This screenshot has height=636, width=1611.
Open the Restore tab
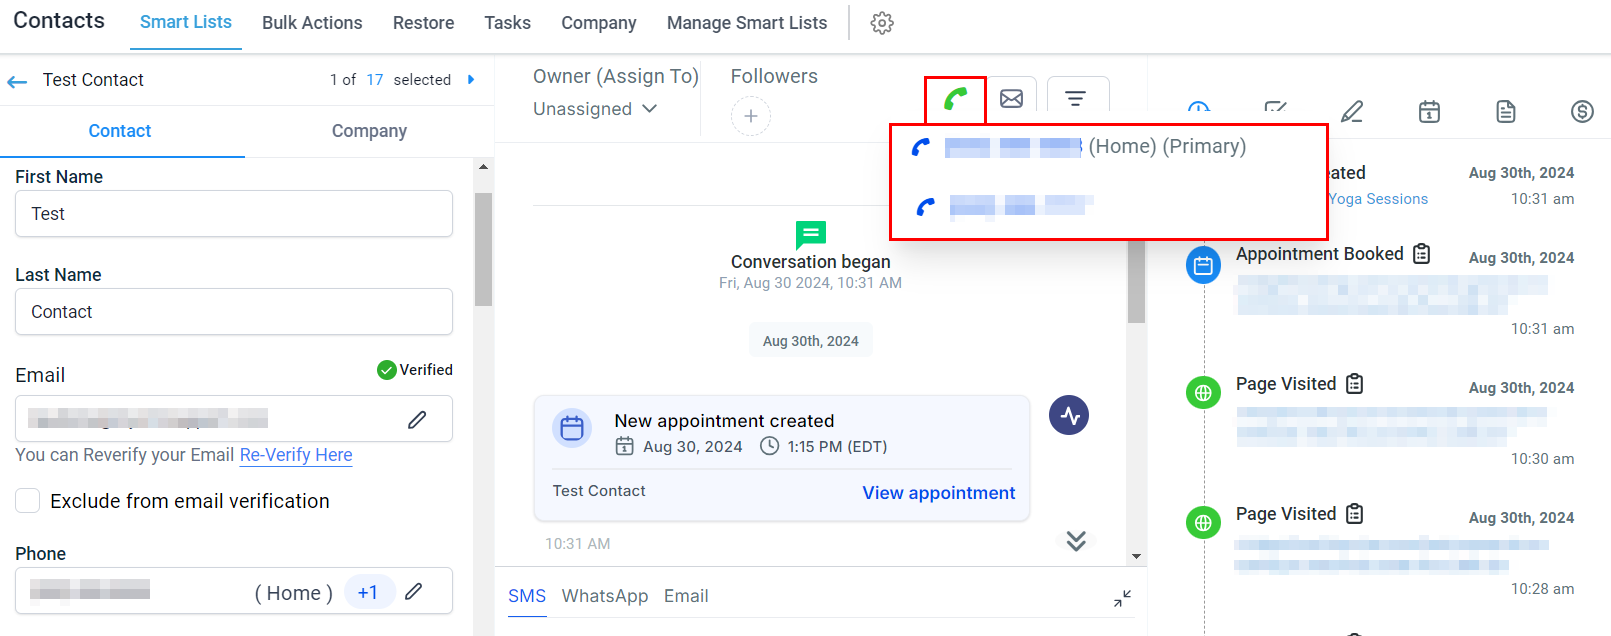coord(423,23)
